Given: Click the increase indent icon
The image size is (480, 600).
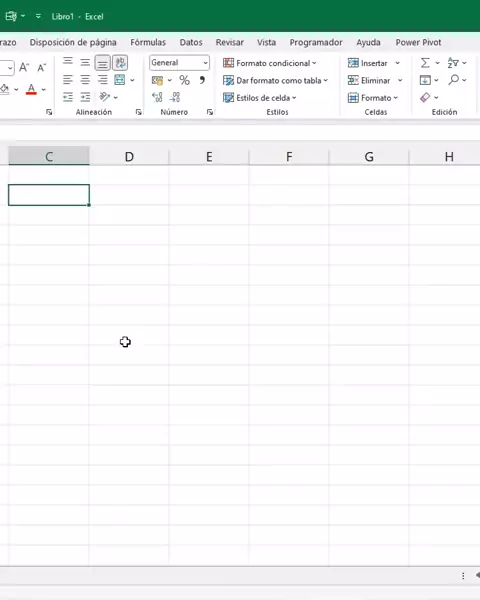Looking at the screenshot, I should click(x=85, y=97).
